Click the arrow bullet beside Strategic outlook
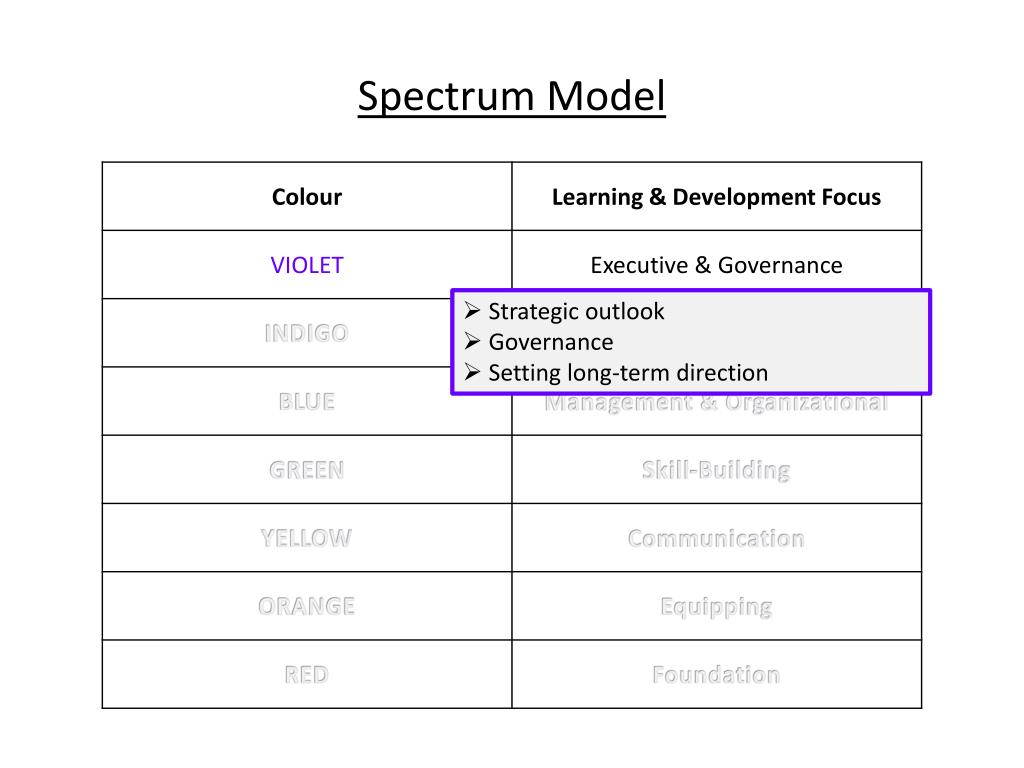 472,311
